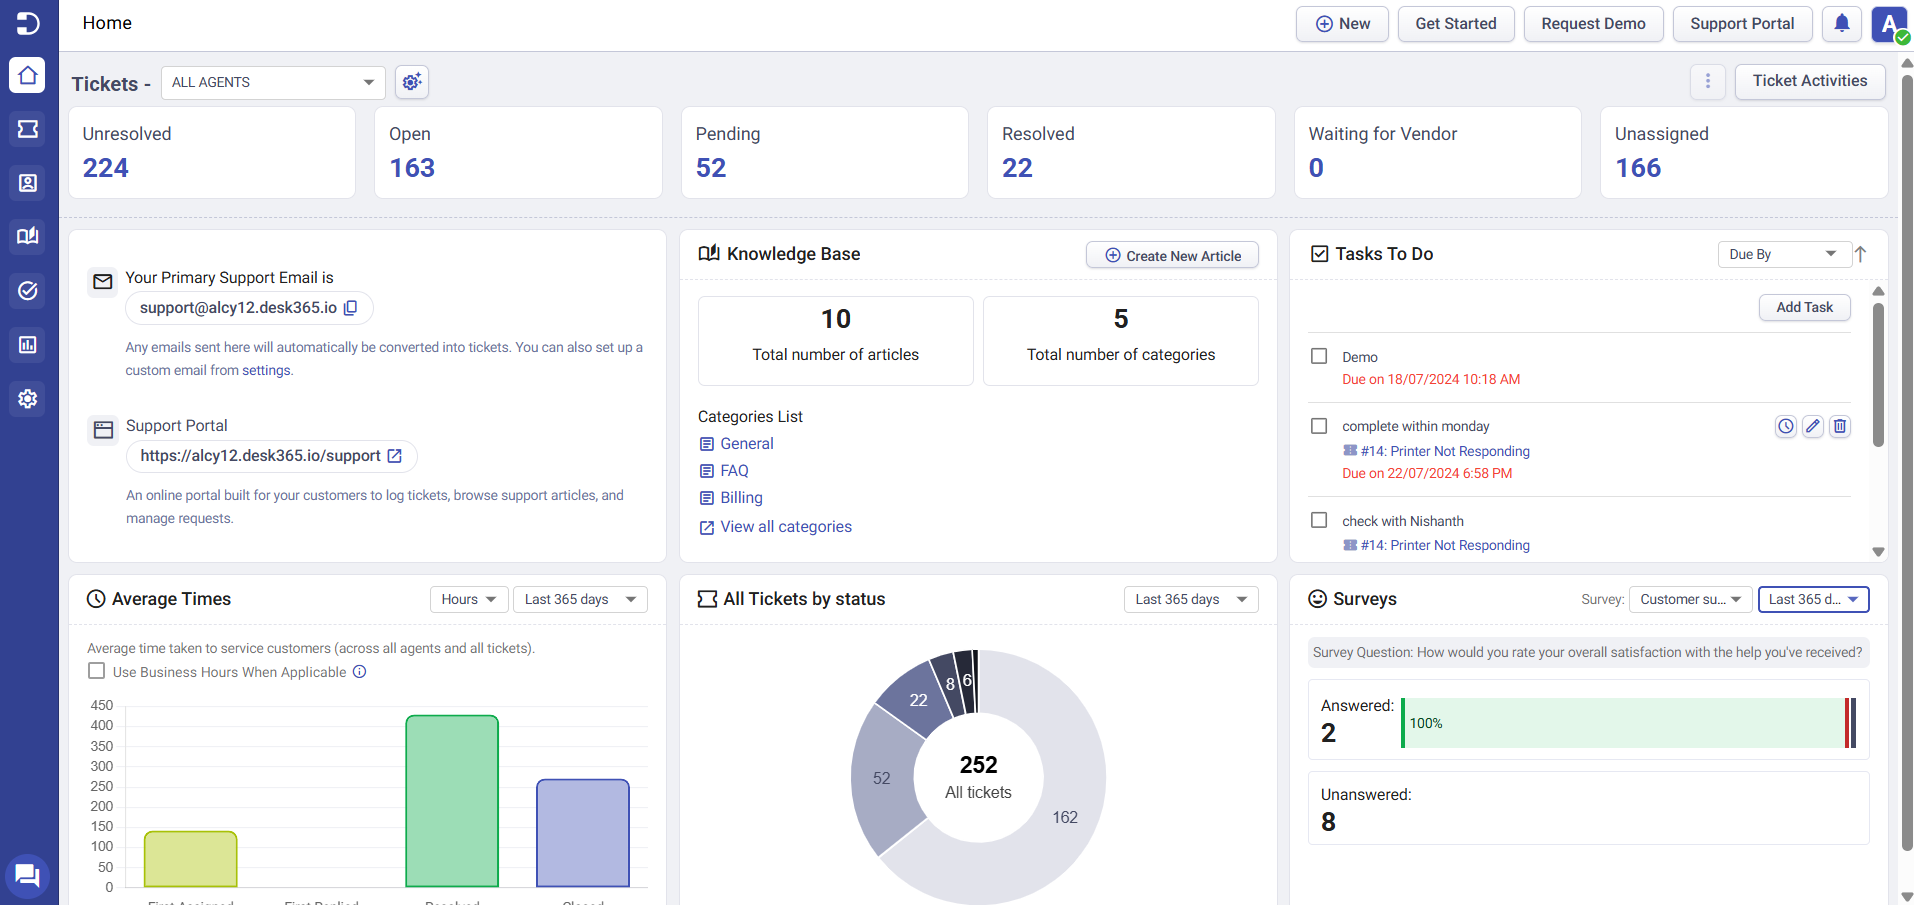Delete the 'complete within monday' task
Image resolution: width=1914 pixels, height=905 pixels.
pos(1839,427)
